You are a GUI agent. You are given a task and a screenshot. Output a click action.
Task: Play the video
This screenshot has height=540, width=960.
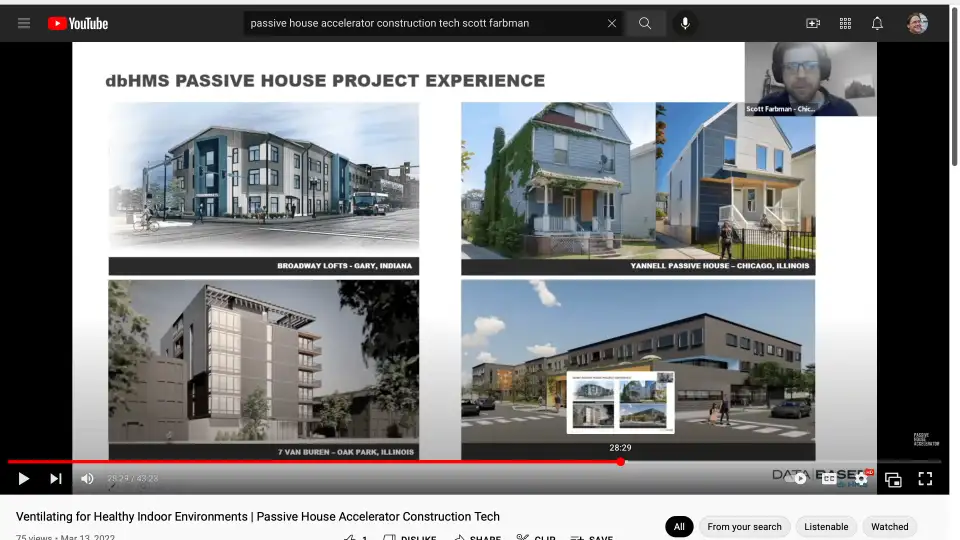click(24, 479)
